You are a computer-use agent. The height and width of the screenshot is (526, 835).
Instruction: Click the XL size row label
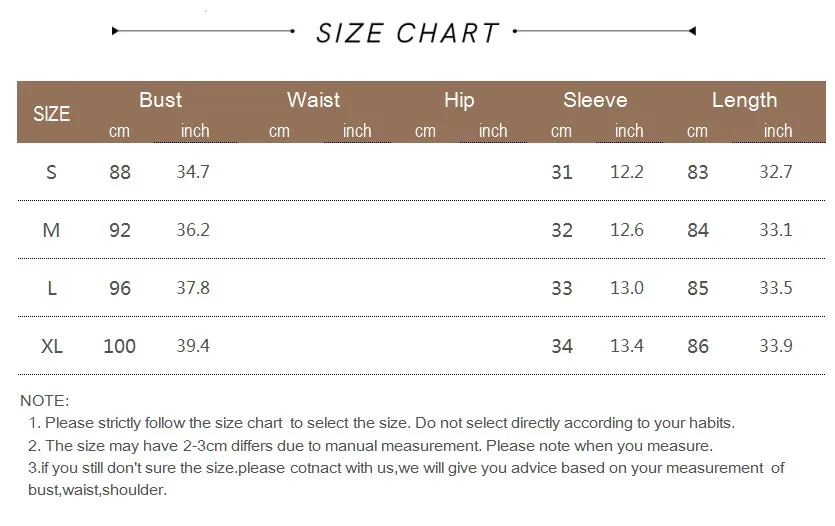(x=52, y=346)
